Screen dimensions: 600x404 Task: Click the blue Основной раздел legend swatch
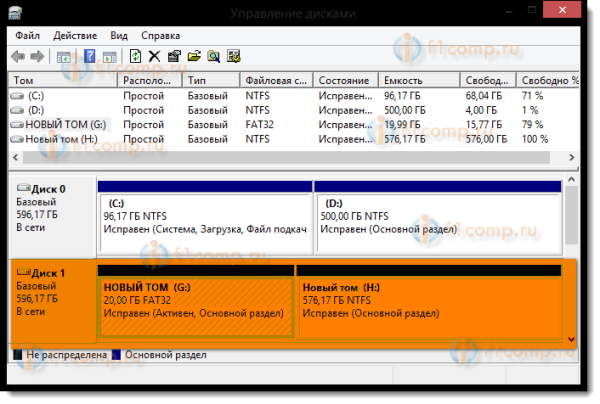click(x=118, y=355)
